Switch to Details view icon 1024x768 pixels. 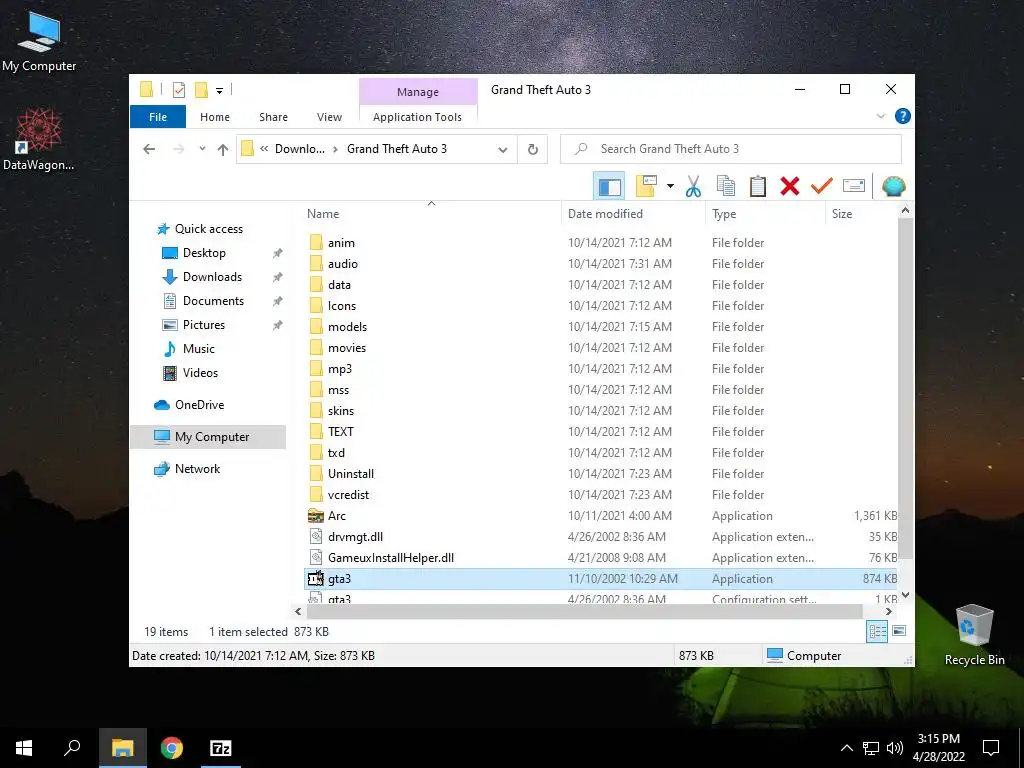[x=877, y=631]
